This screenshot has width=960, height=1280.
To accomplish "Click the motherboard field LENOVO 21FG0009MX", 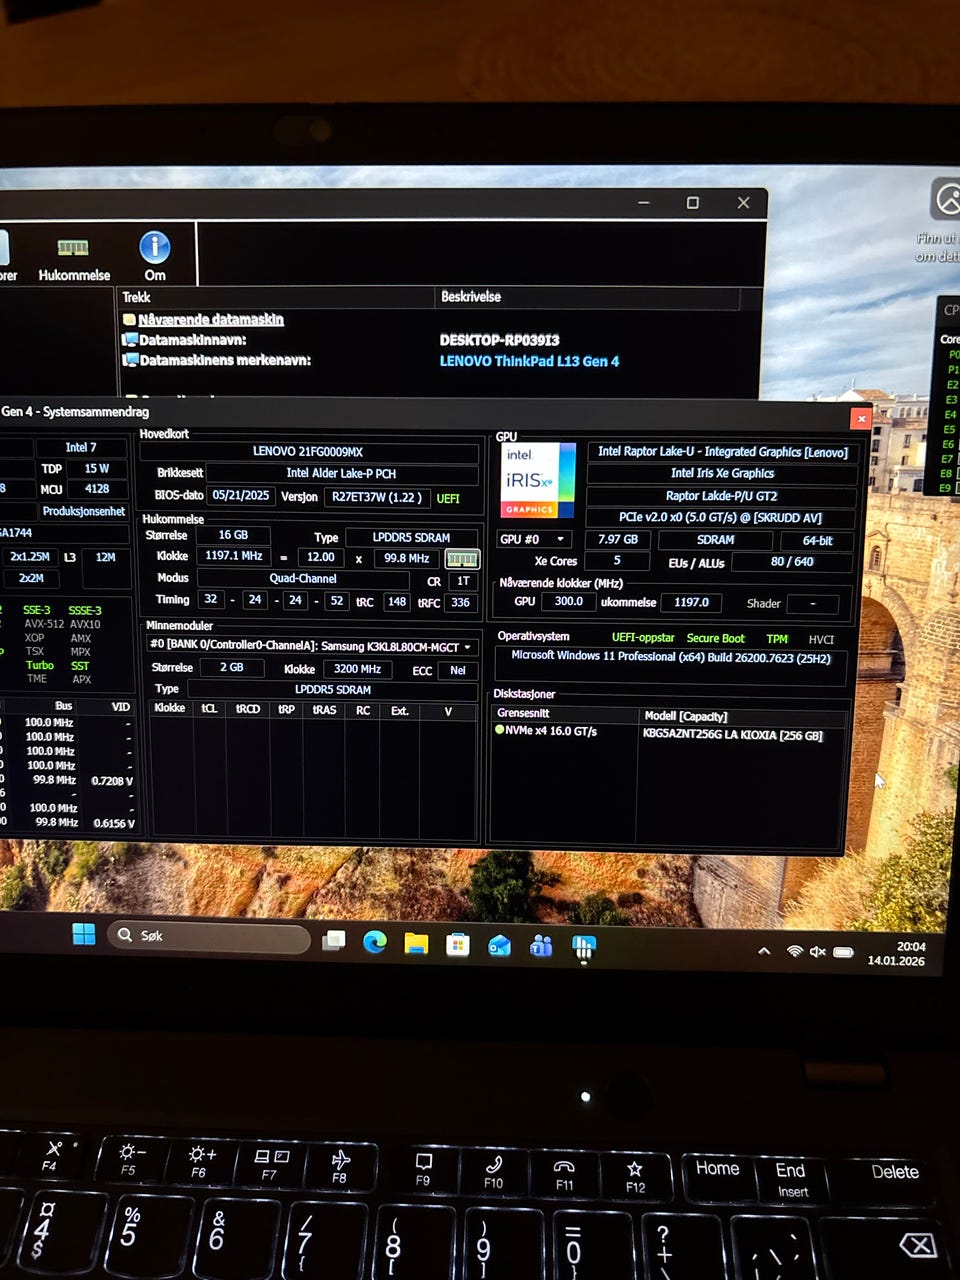I will click(x=308, y=452).
